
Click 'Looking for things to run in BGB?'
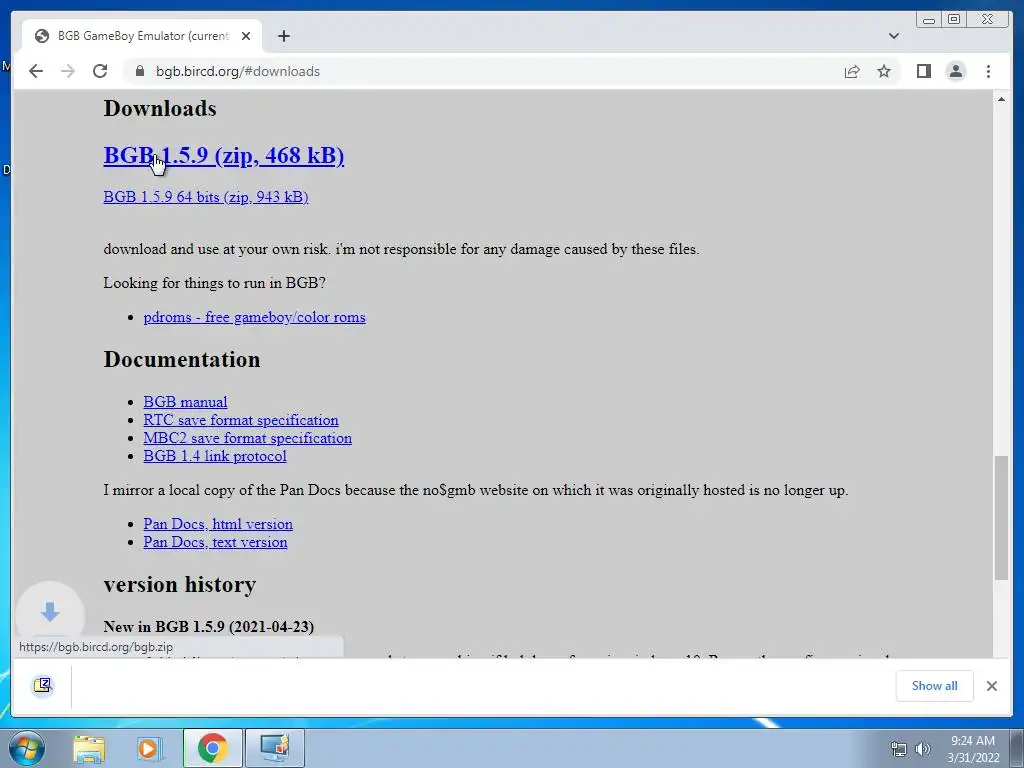pos(214,283)
